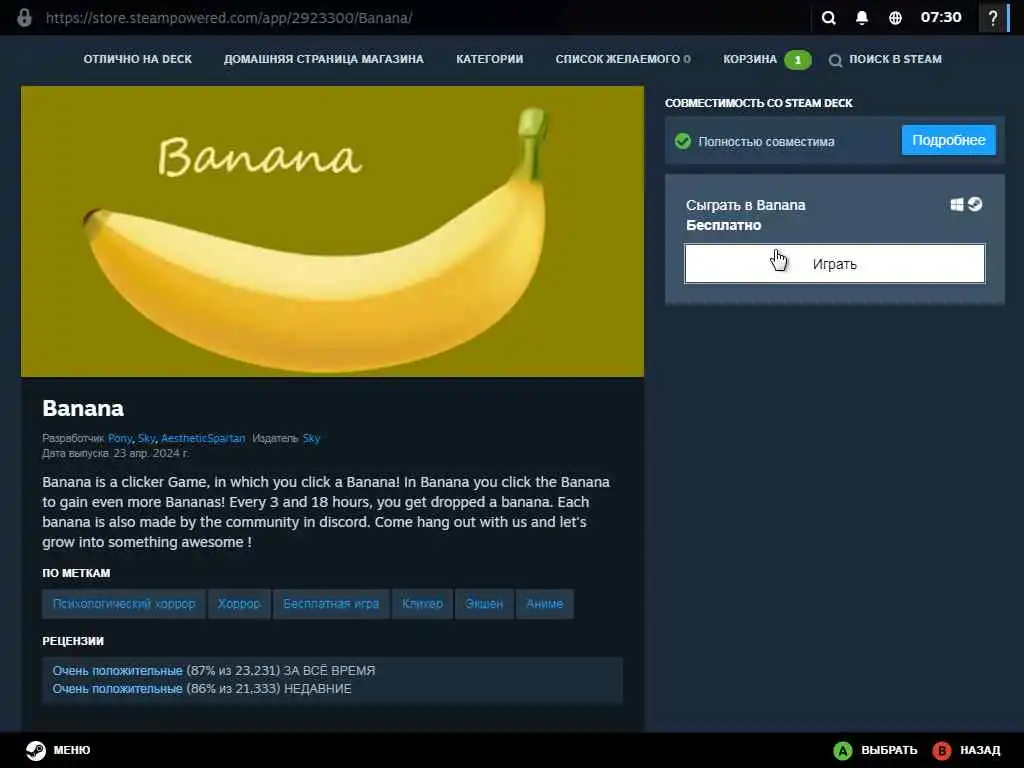Select the Бесплатная игра tag
The width and height of the screenshot is (1024, 768).
tap(331, 604)
